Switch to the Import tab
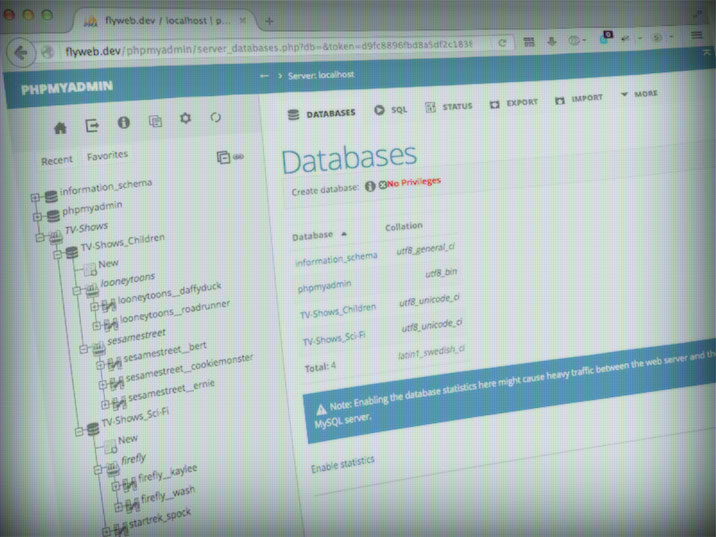The width and height of the screenshot is (716, 537). (579, 99)
